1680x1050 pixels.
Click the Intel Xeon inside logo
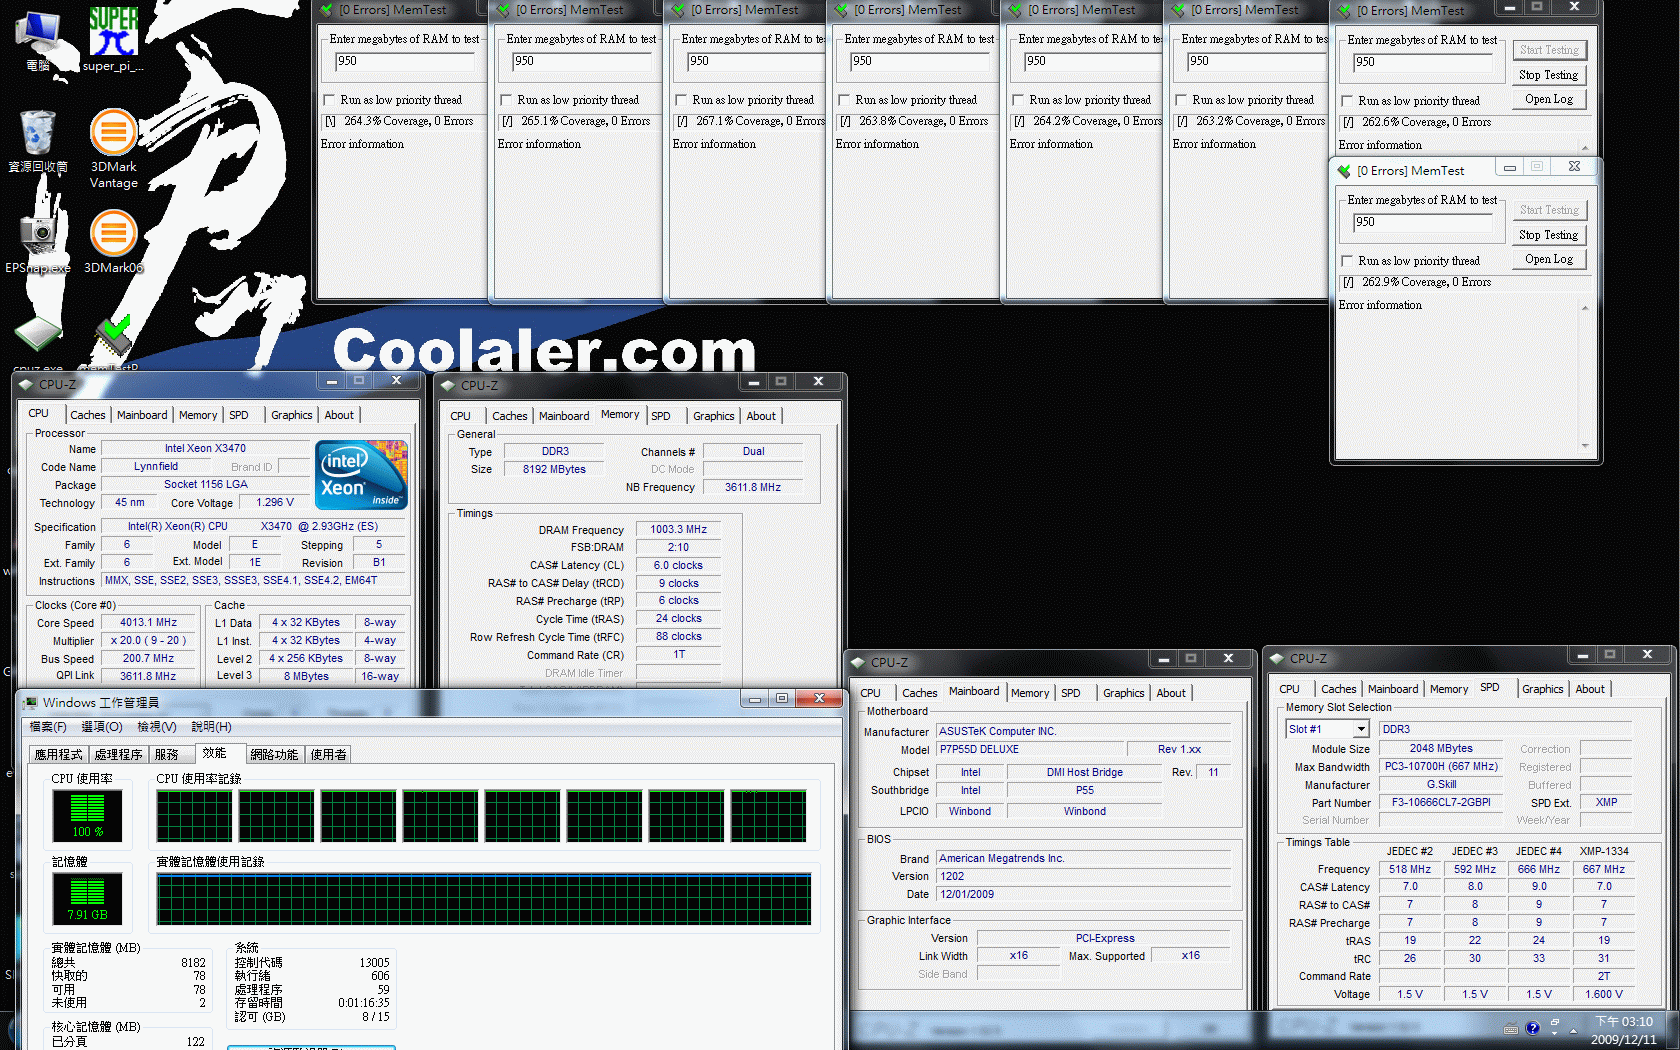tap(361, 475)
